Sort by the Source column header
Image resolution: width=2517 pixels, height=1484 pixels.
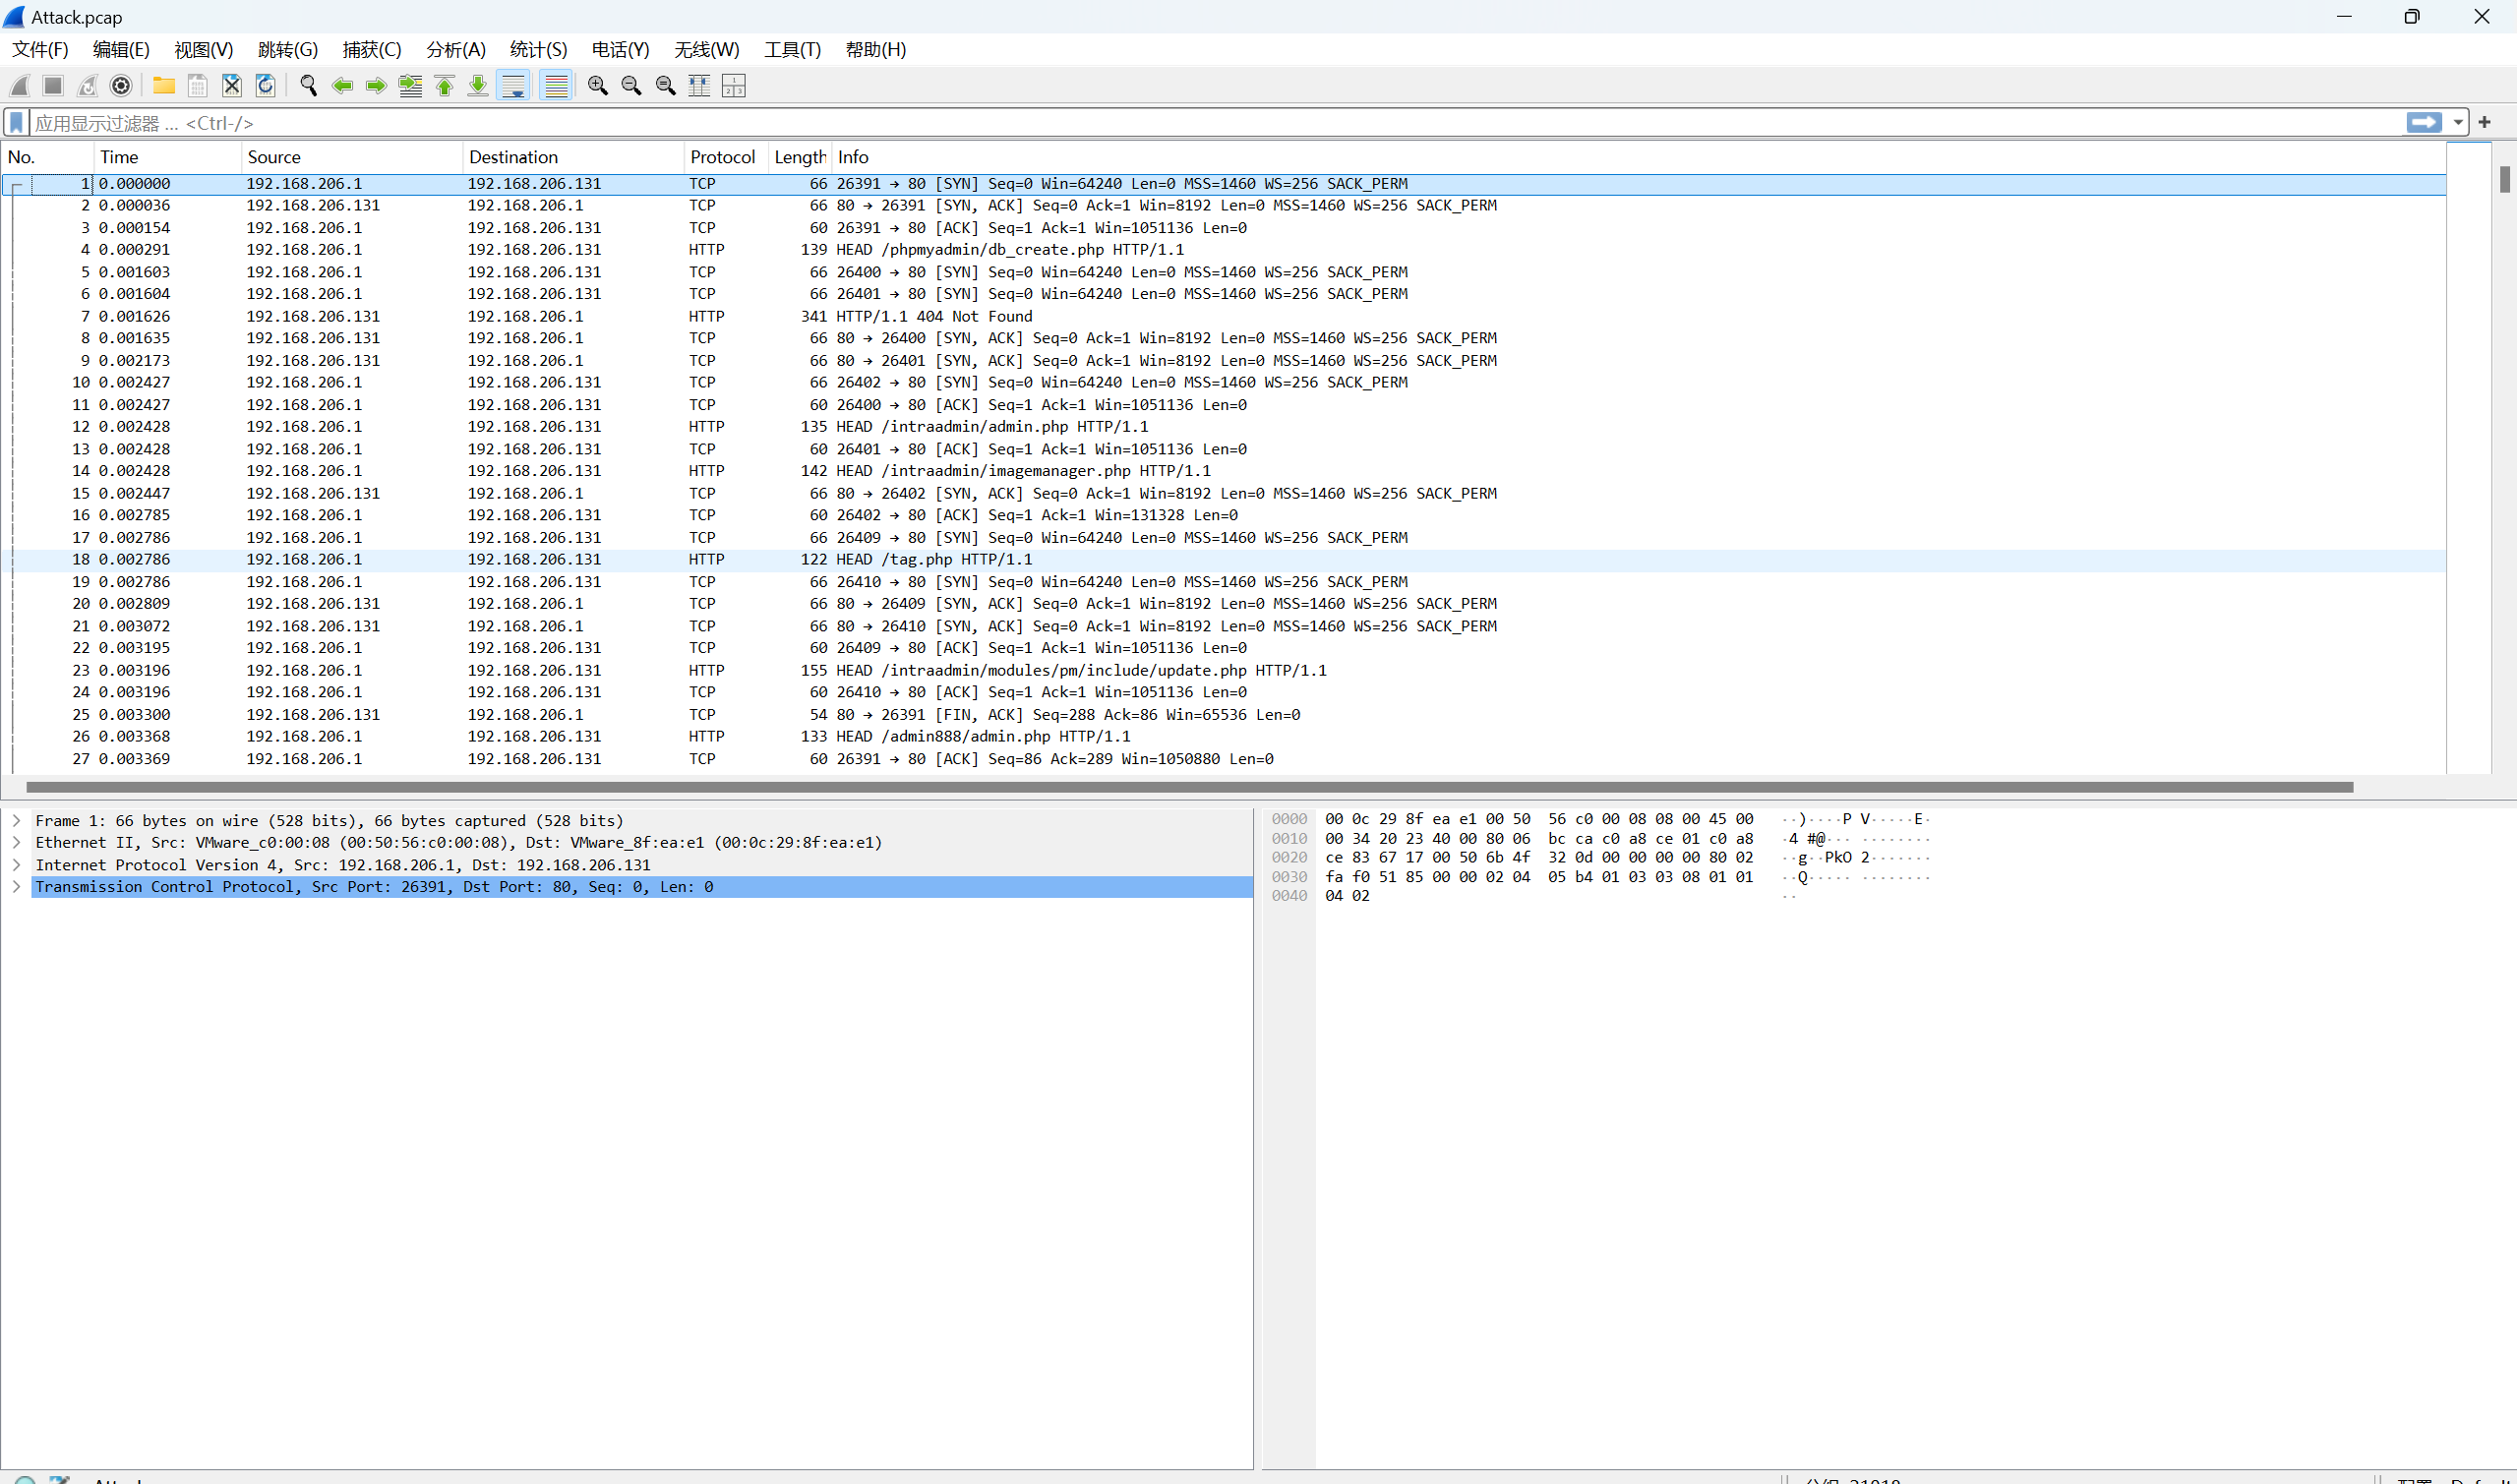click(x=352, y=157)
